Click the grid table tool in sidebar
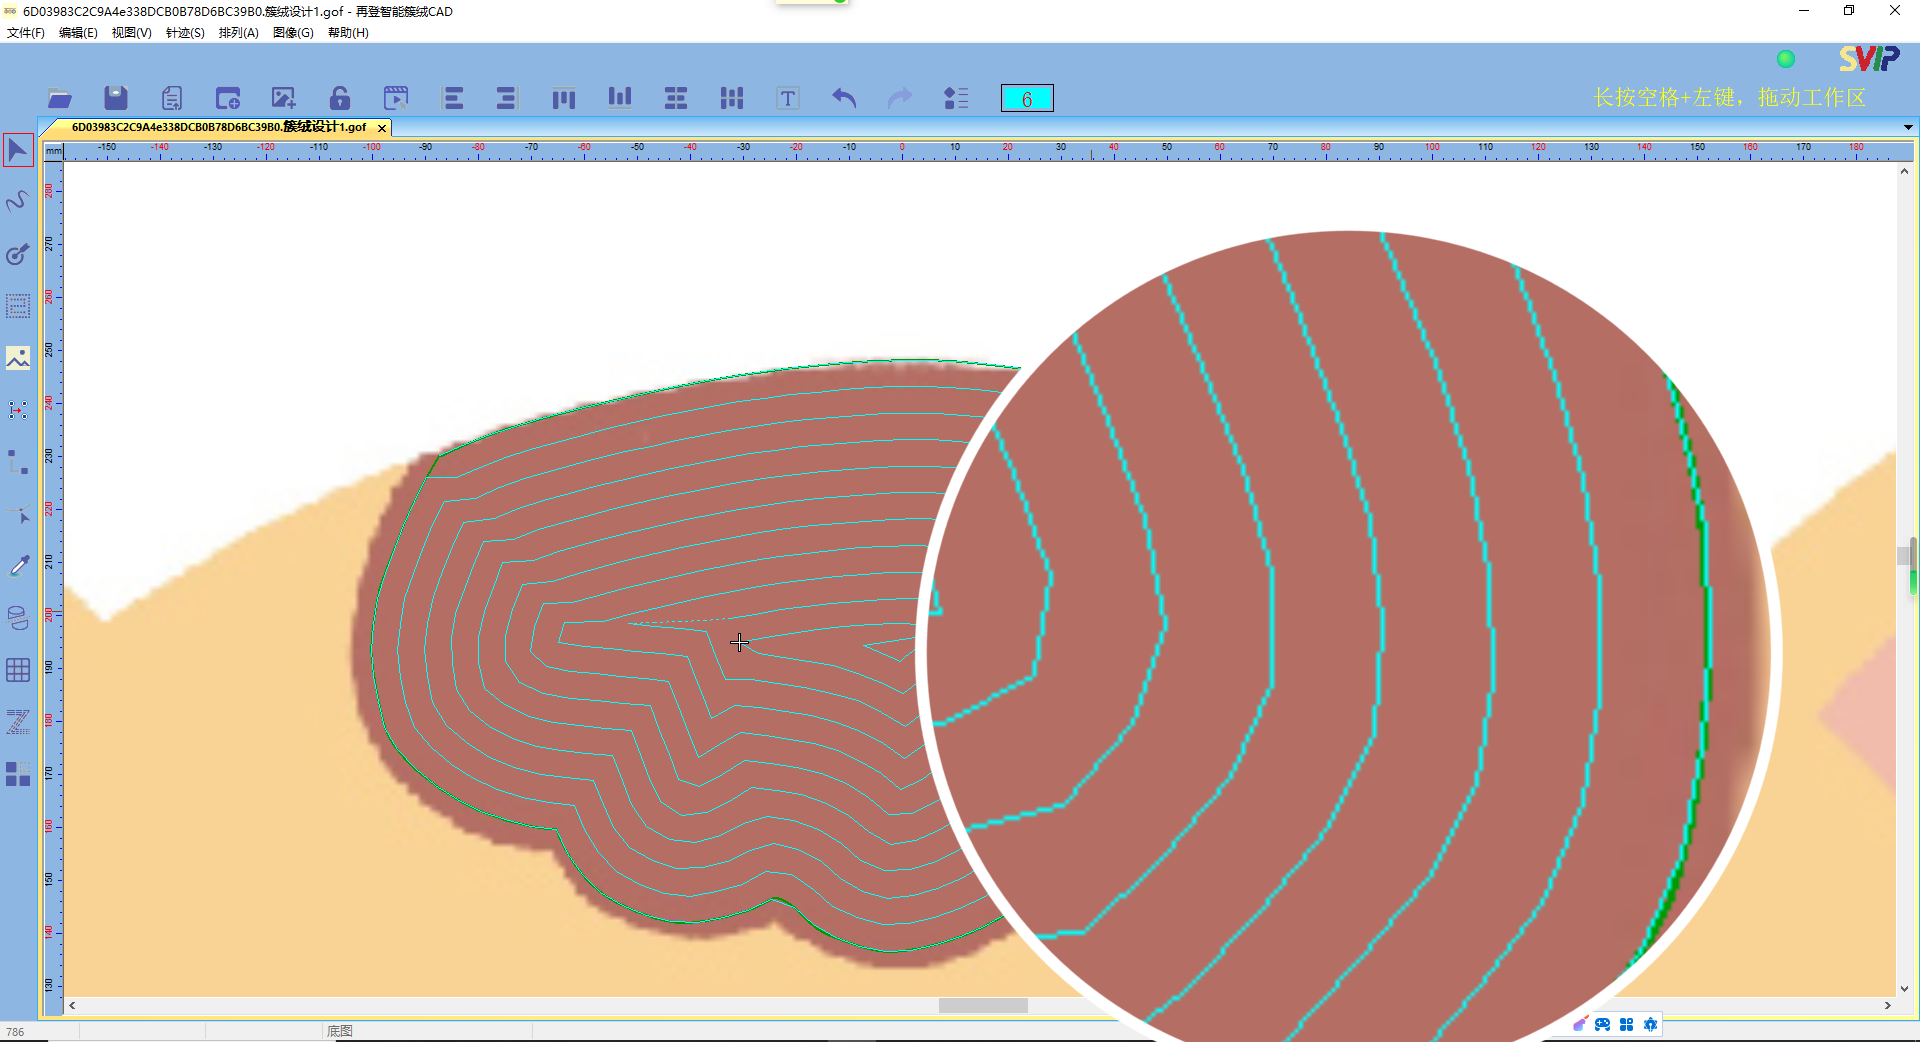 click(18, 670)
